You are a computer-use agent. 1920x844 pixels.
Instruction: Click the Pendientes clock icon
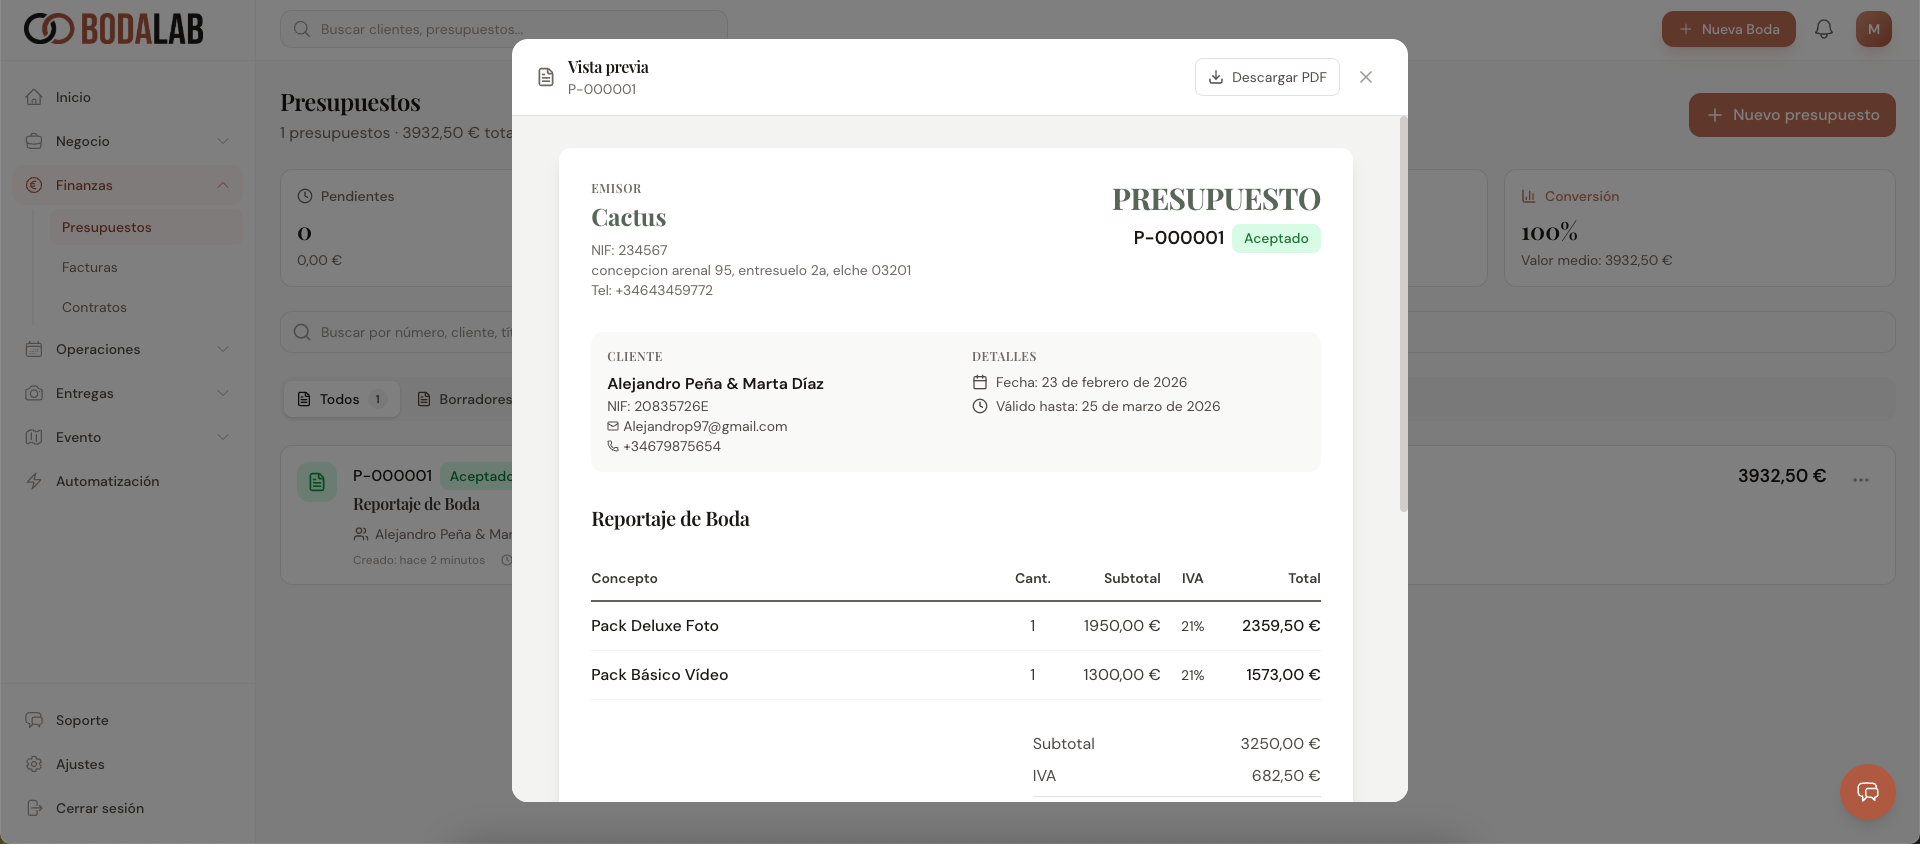305,196
